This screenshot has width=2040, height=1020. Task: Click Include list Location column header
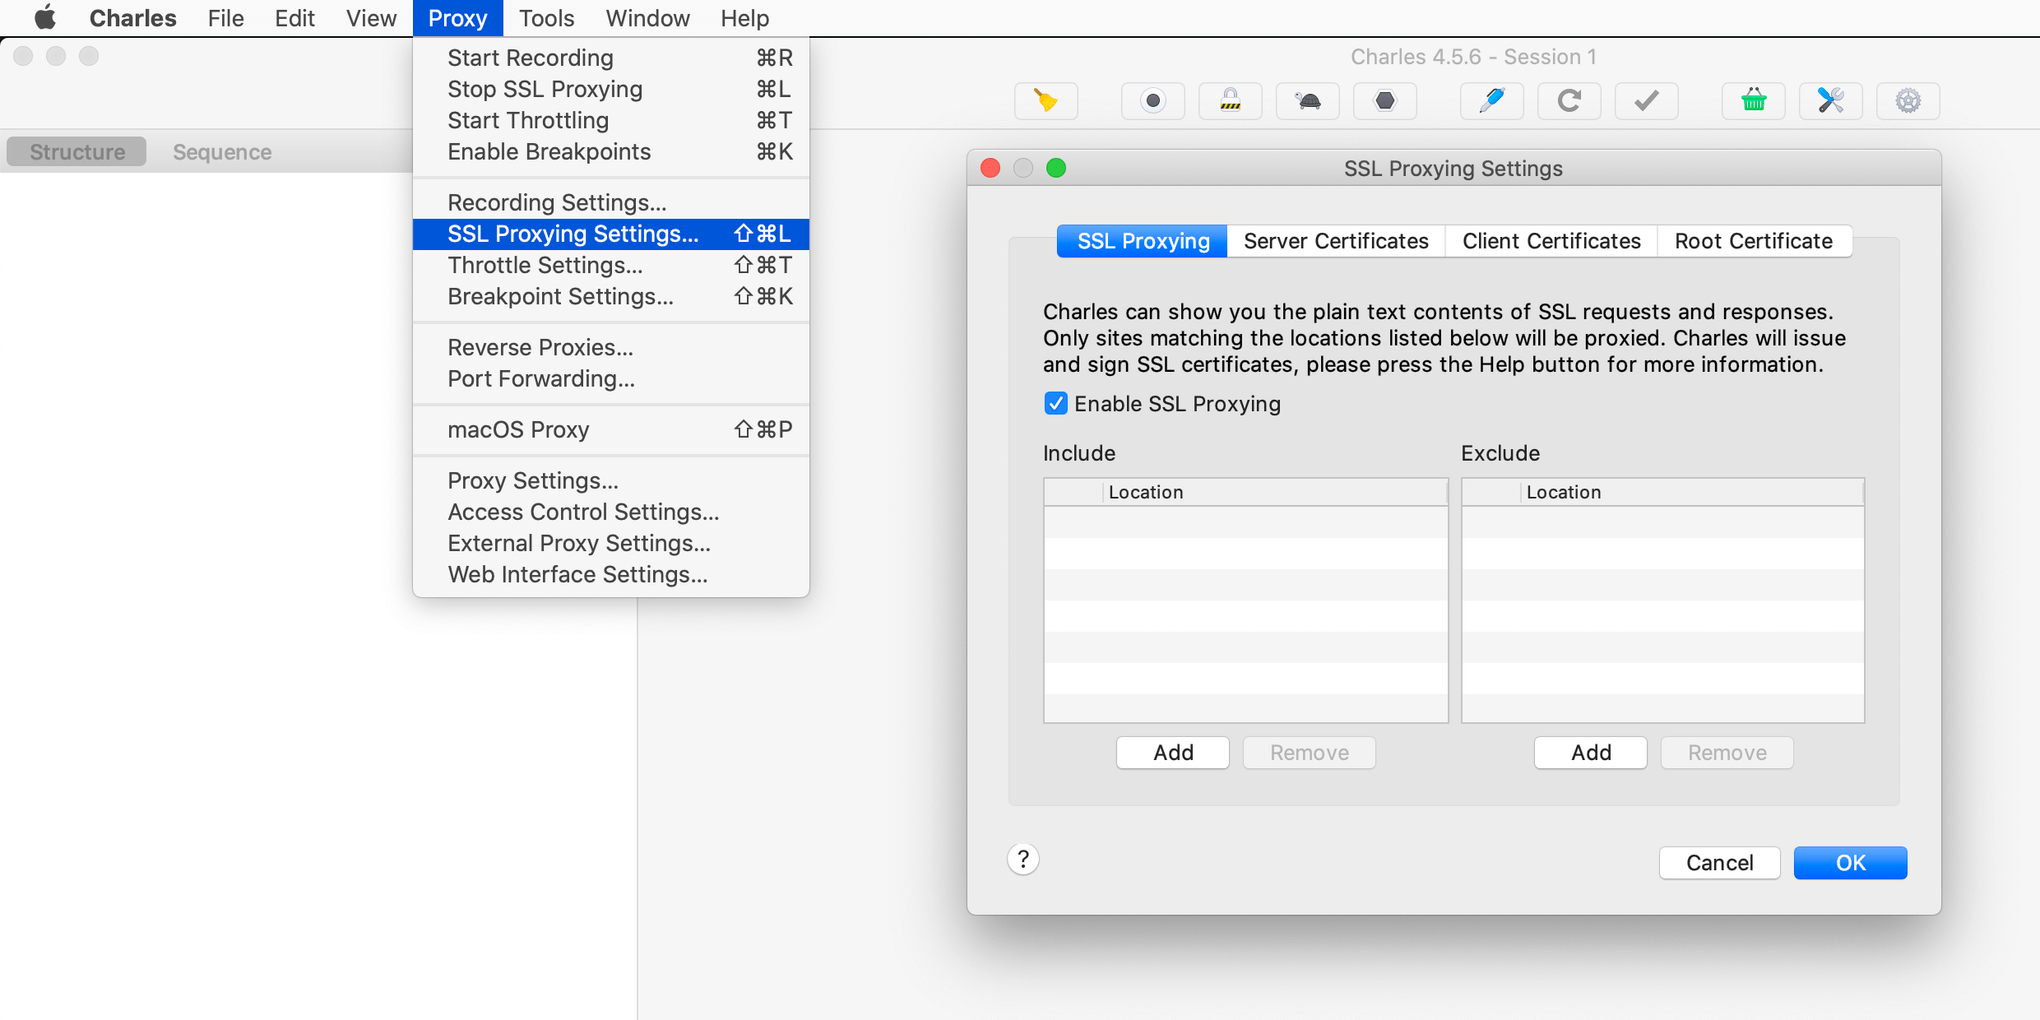click(1275, 492)
